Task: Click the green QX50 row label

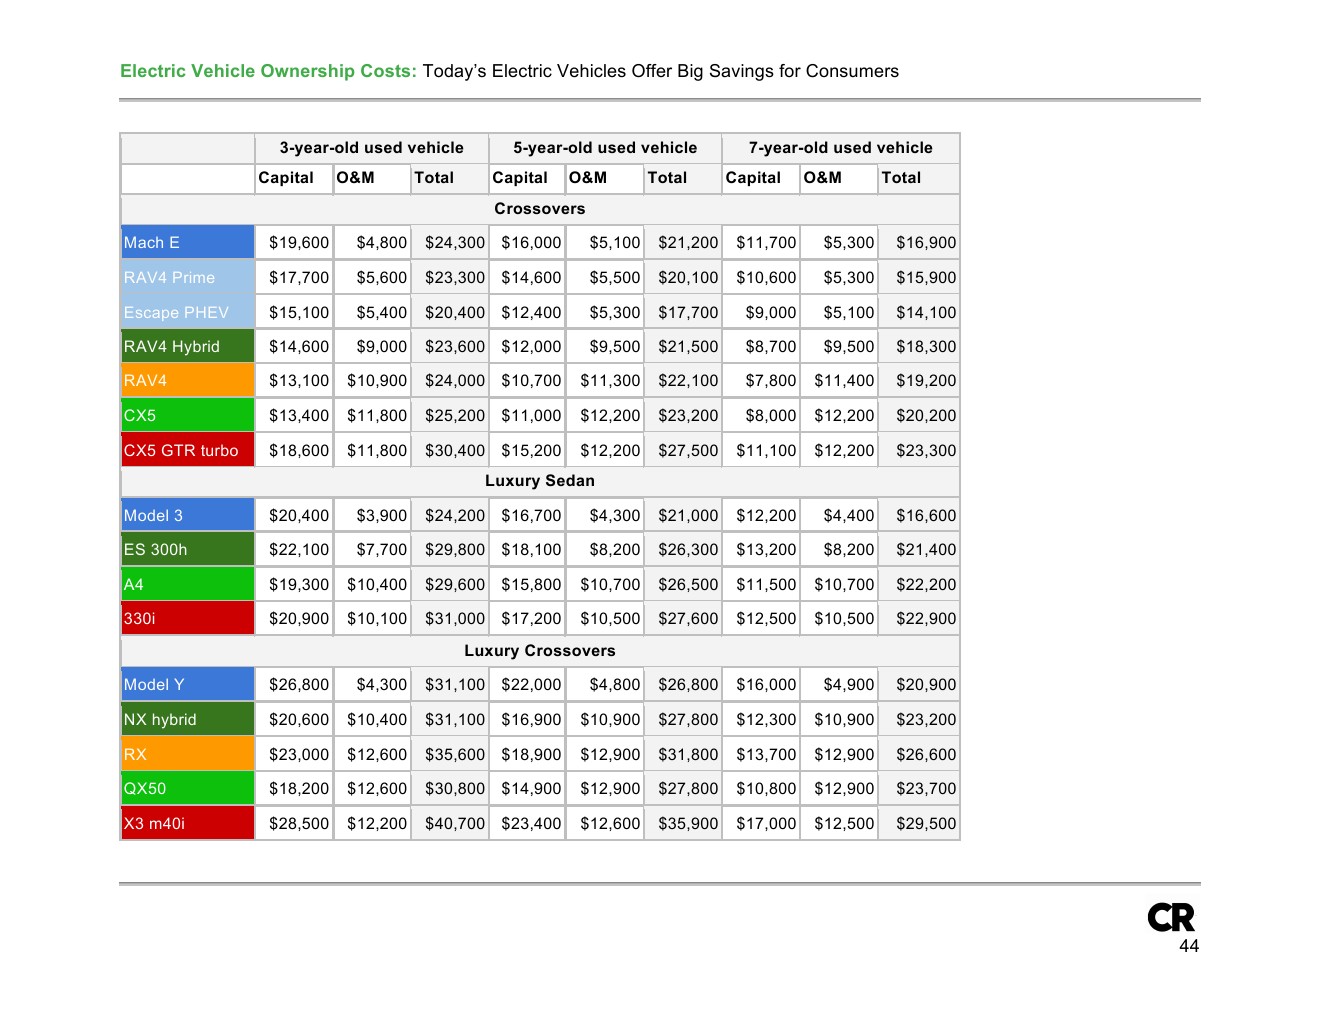Action: click(187, 789)
